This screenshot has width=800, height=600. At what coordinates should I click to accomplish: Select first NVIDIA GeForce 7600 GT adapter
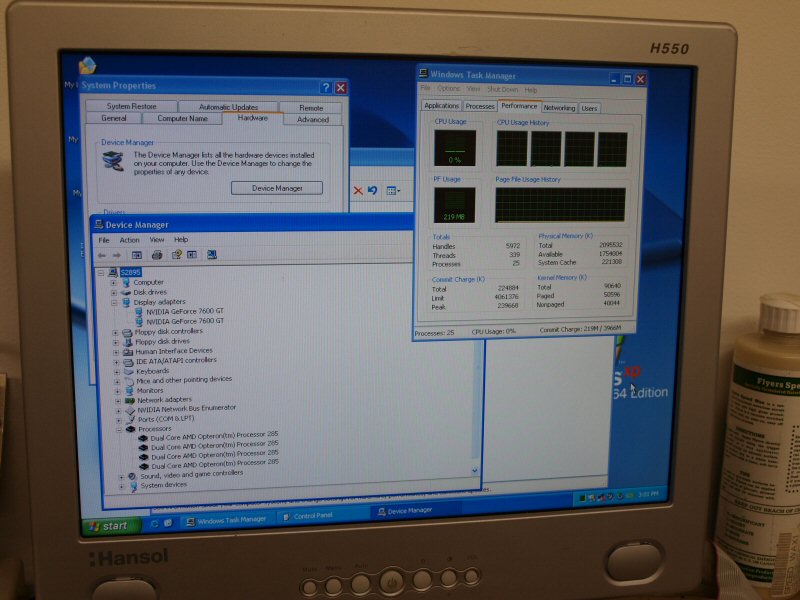(x=185, y=311)
